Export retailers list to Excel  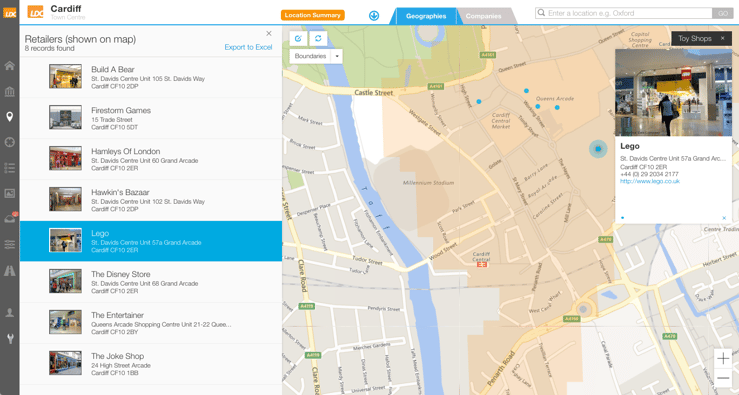248,47
